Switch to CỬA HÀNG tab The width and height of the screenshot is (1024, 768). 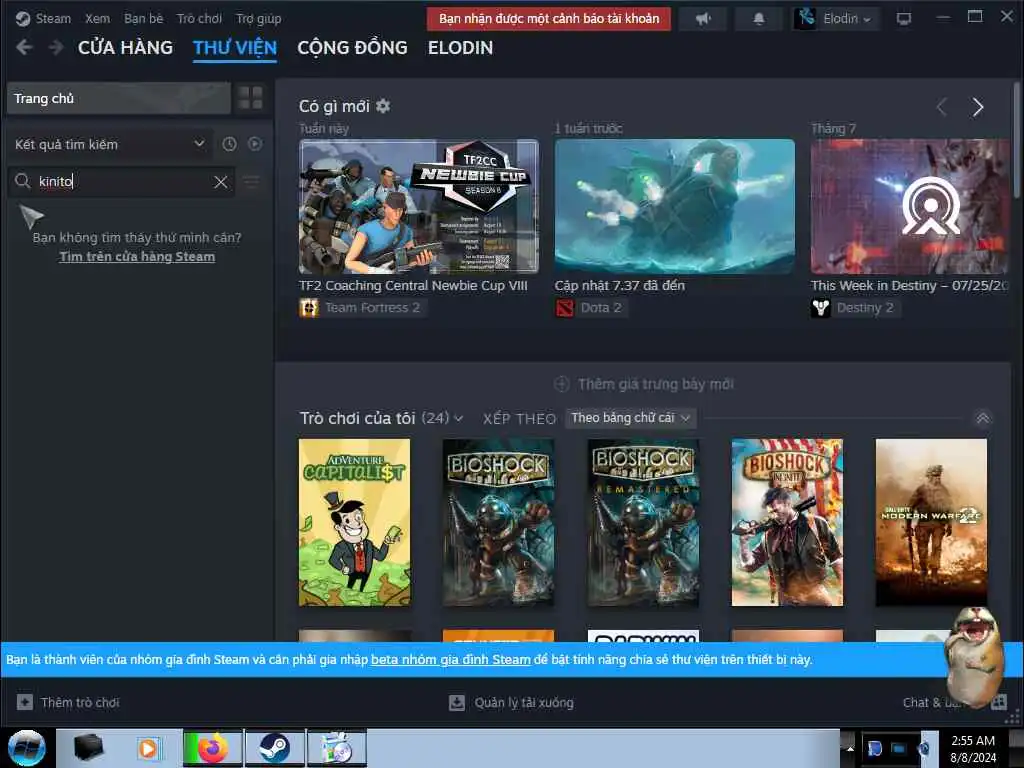coord(125,48)
